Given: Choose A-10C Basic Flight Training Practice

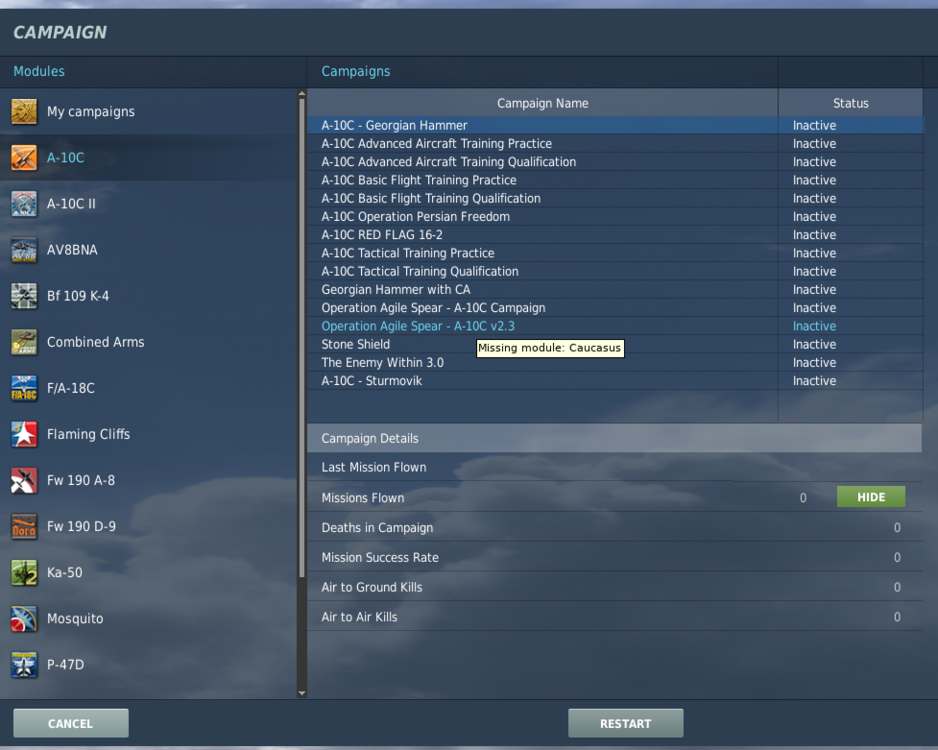Looking at the screenshot, I should pyautogui.click(x=419, y=180).
